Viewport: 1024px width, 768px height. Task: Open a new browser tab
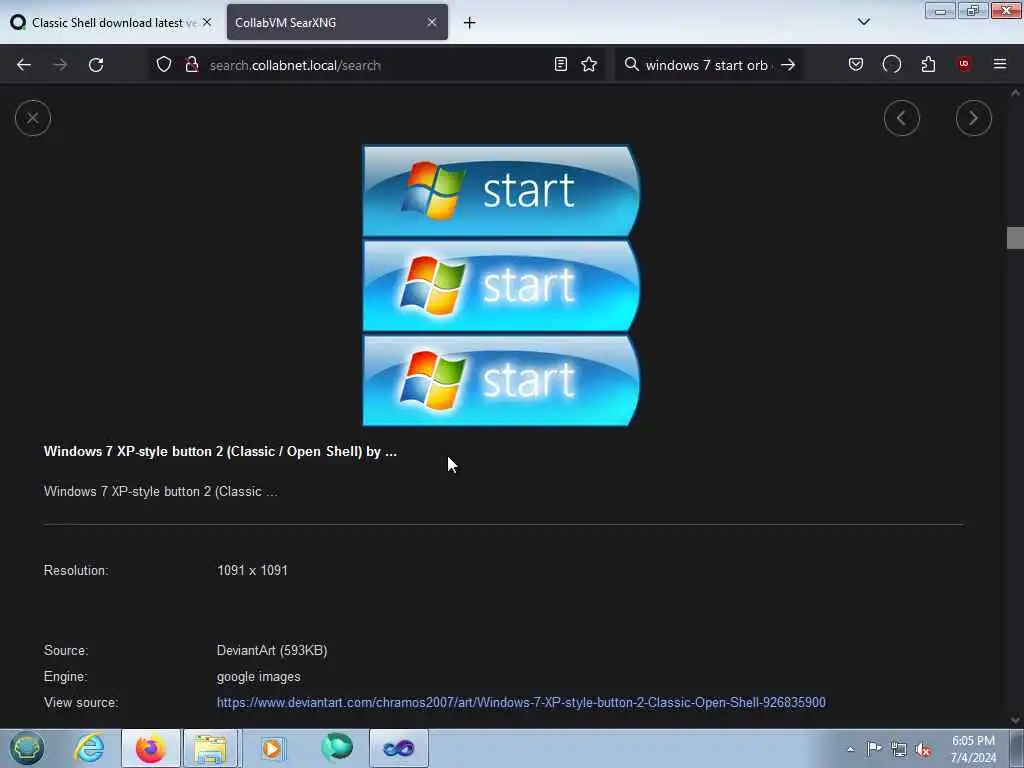(469, 23)
